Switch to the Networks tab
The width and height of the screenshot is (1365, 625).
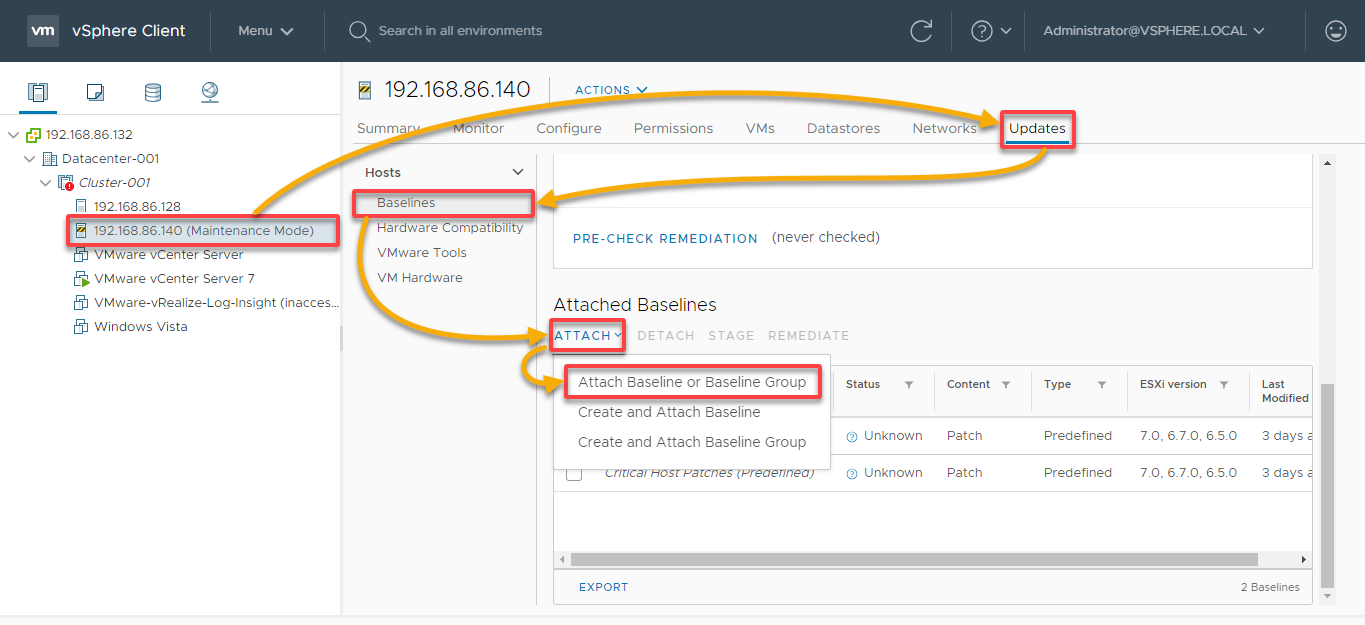tap(944, 128)
